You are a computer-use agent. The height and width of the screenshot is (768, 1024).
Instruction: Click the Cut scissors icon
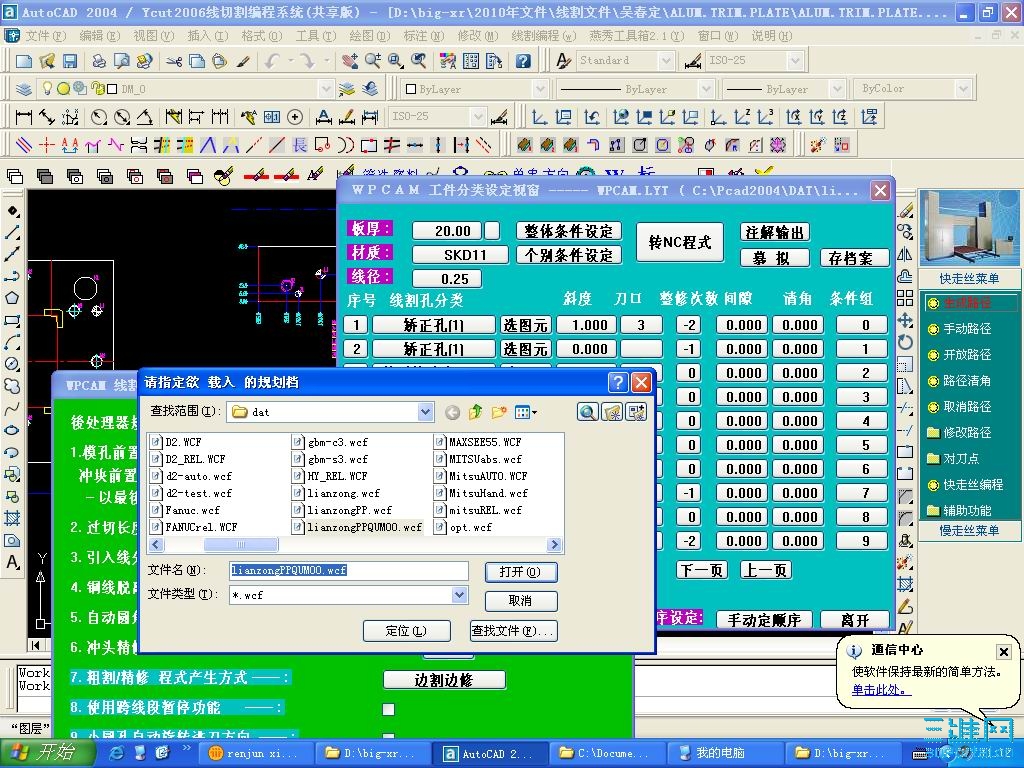174,61
